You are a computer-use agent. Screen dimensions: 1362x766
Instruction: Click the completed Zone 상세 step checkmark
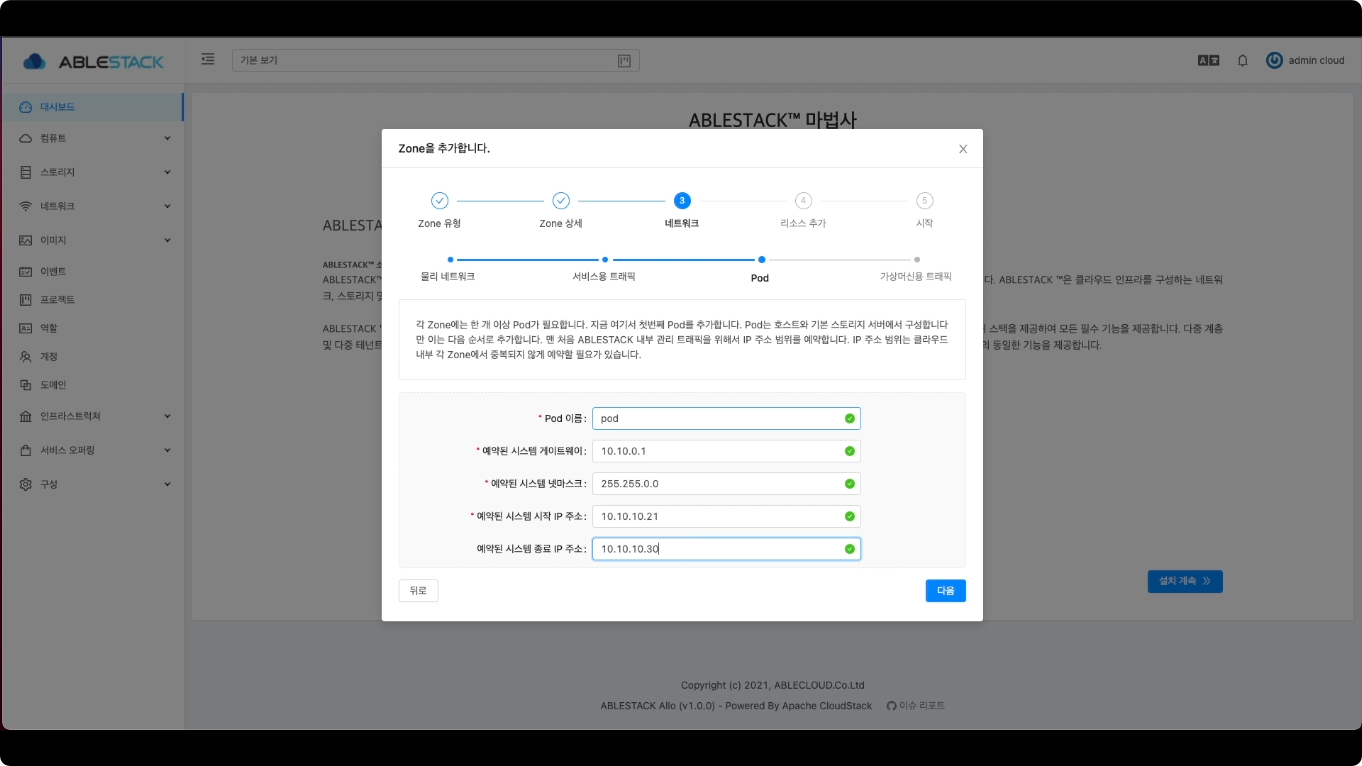561,201
